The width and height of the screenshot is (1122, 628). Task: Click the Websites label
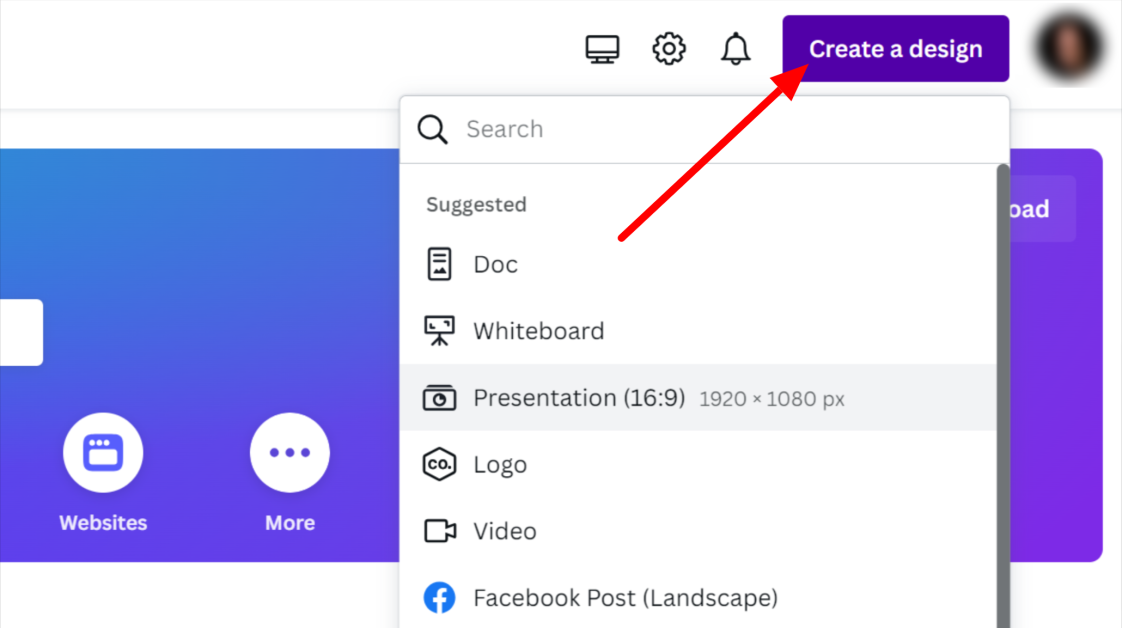pyautogui.click(x=103, y=523)
